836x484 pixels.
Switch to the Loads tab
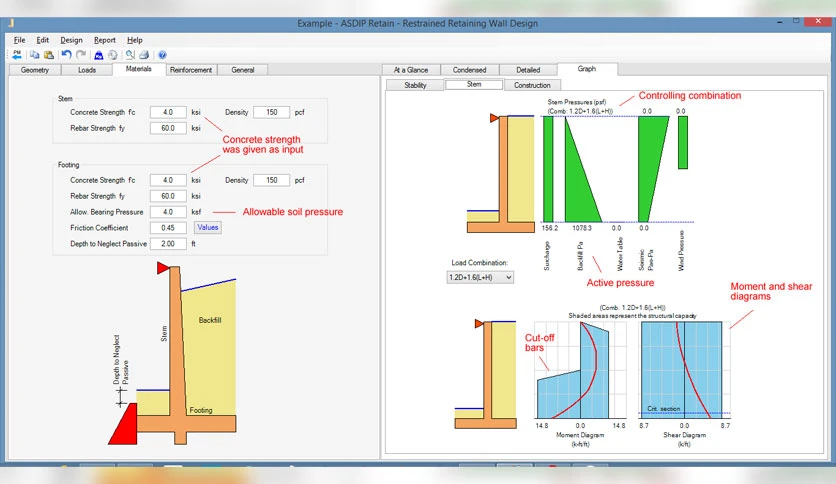(x=87, y=70)
